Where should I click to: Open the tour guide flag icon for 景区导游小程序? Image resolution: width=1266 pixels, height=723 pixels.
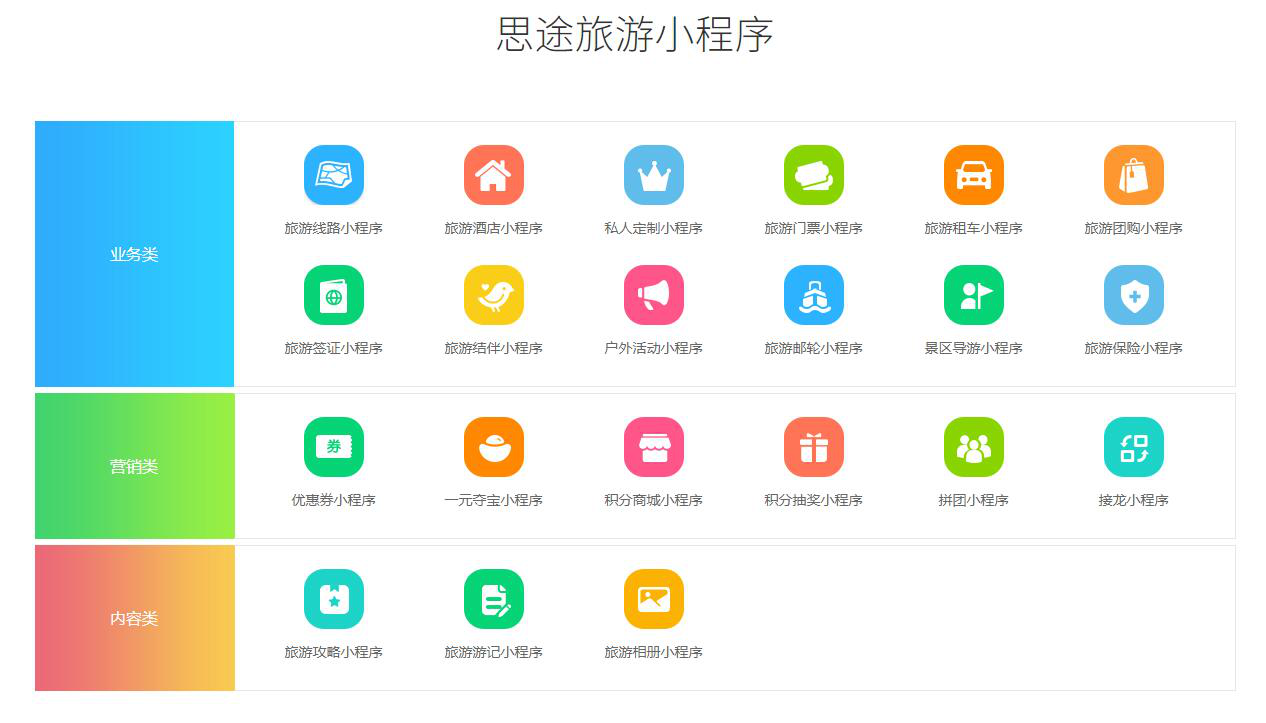tap(973, 295)
